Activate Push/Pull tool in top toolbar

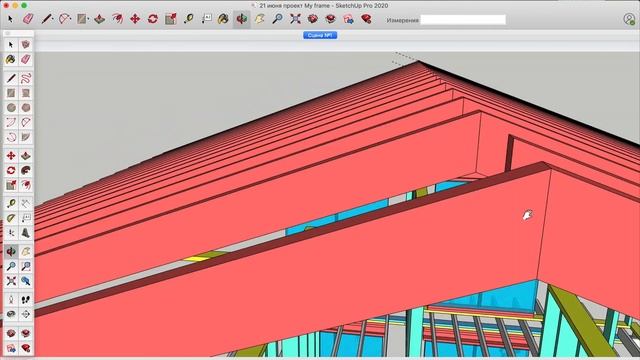point(100,19)
